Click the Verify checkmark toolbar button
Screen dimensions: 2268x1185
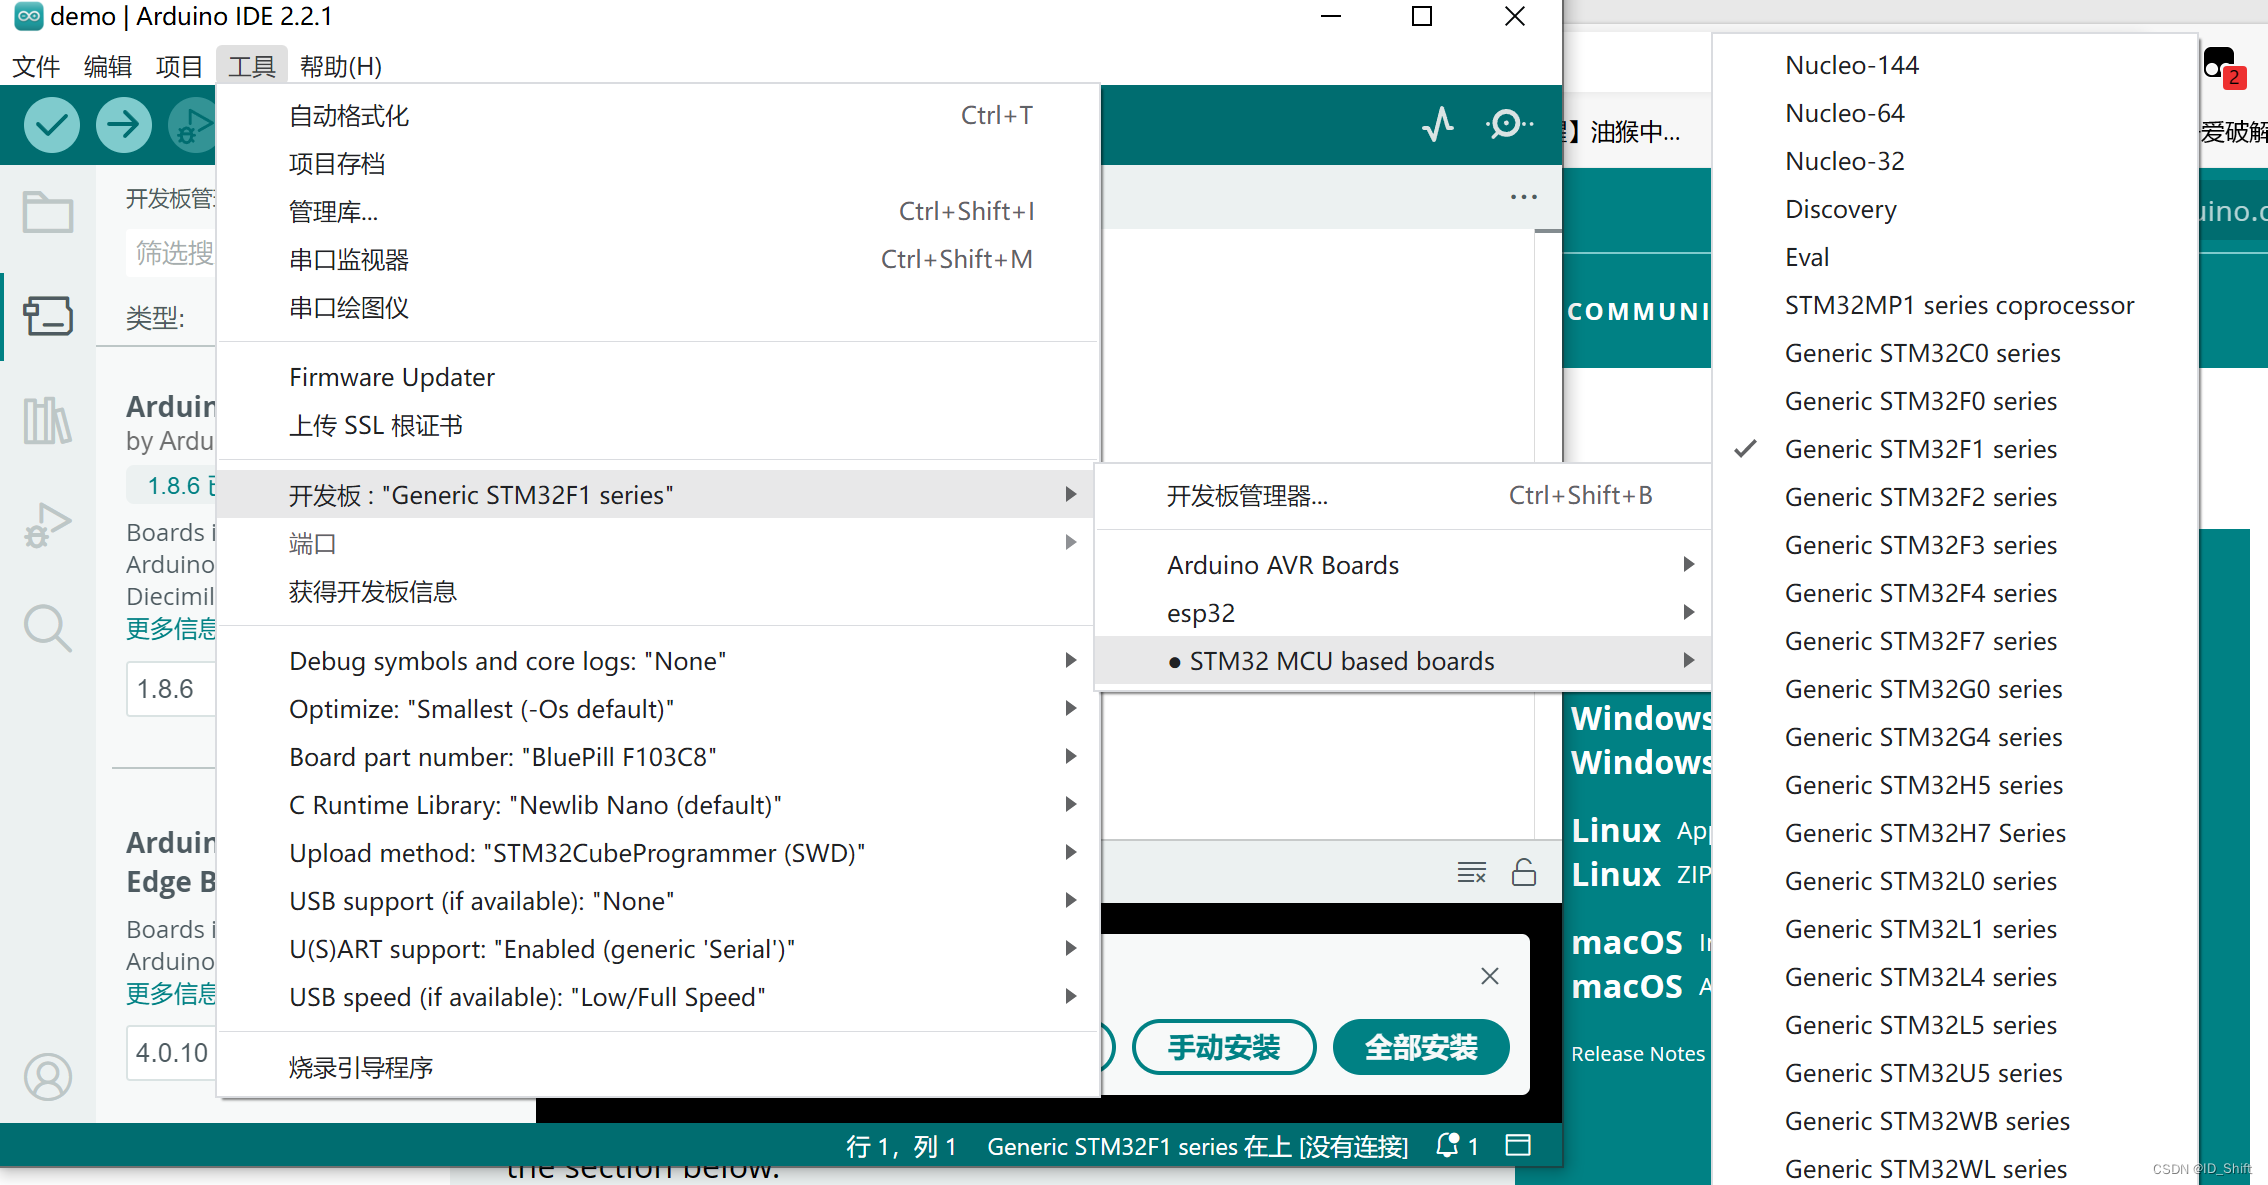click(52, 125)
